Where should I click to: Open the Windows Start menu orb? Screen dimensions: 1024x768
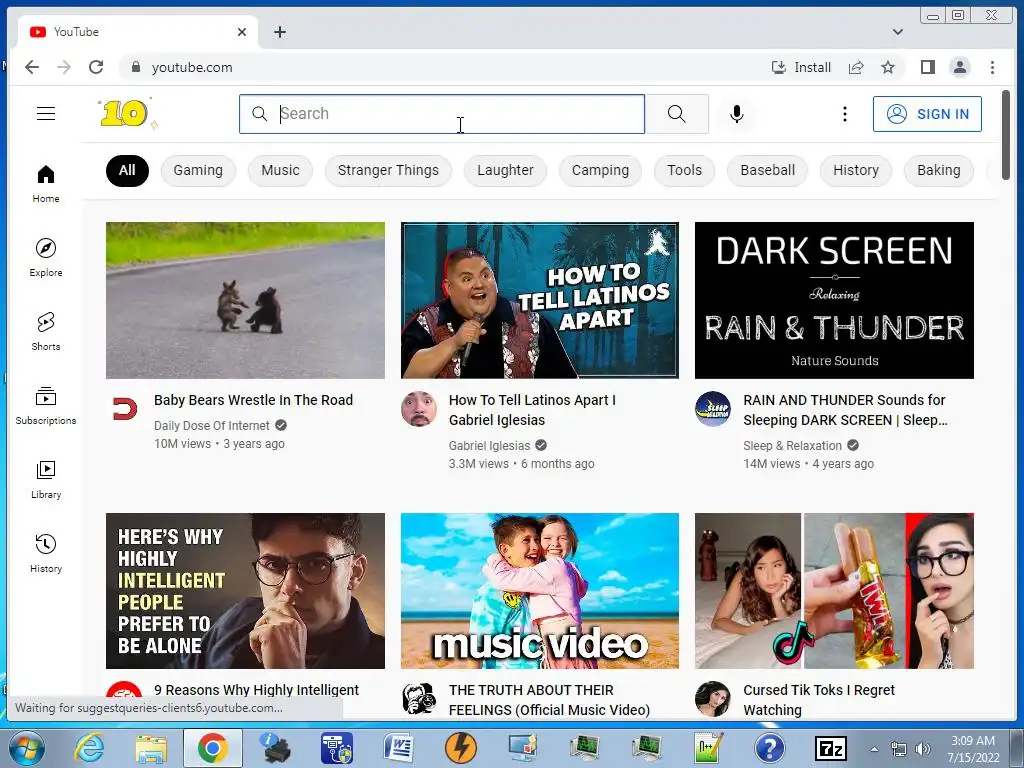click(x=25, y=748)
